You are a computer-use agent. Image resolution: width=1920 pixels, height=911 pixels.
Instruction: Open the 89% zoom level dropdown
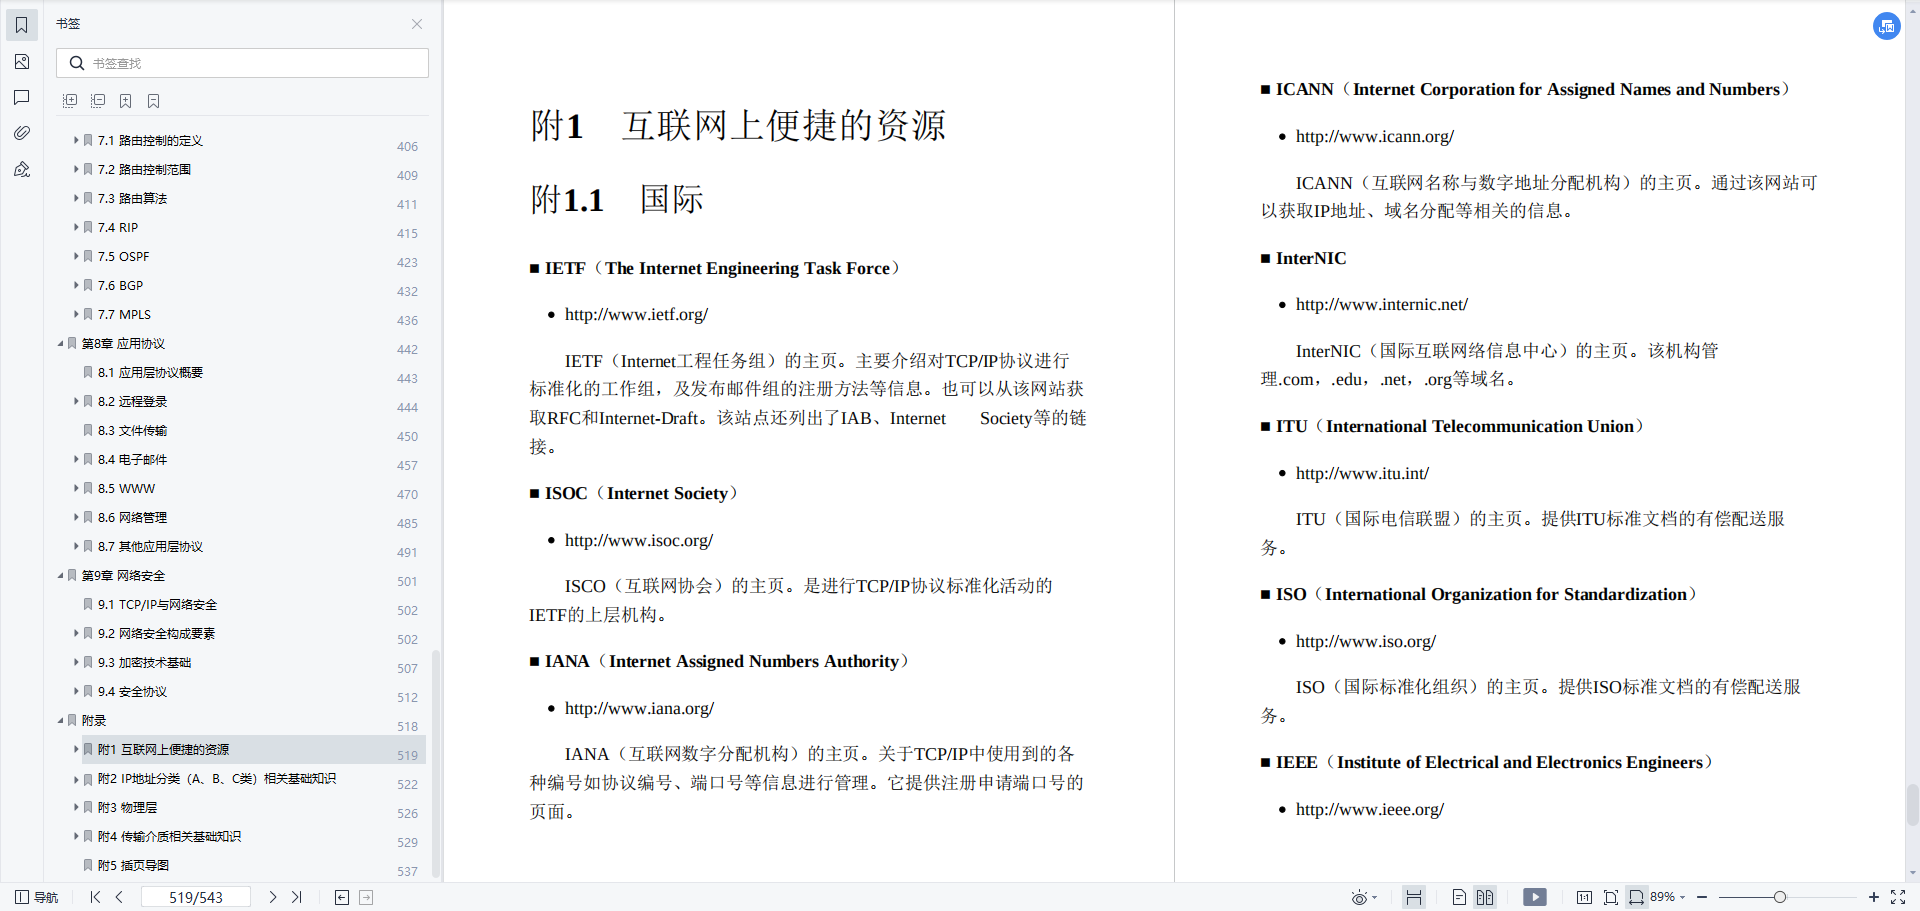pos(1667,897)
